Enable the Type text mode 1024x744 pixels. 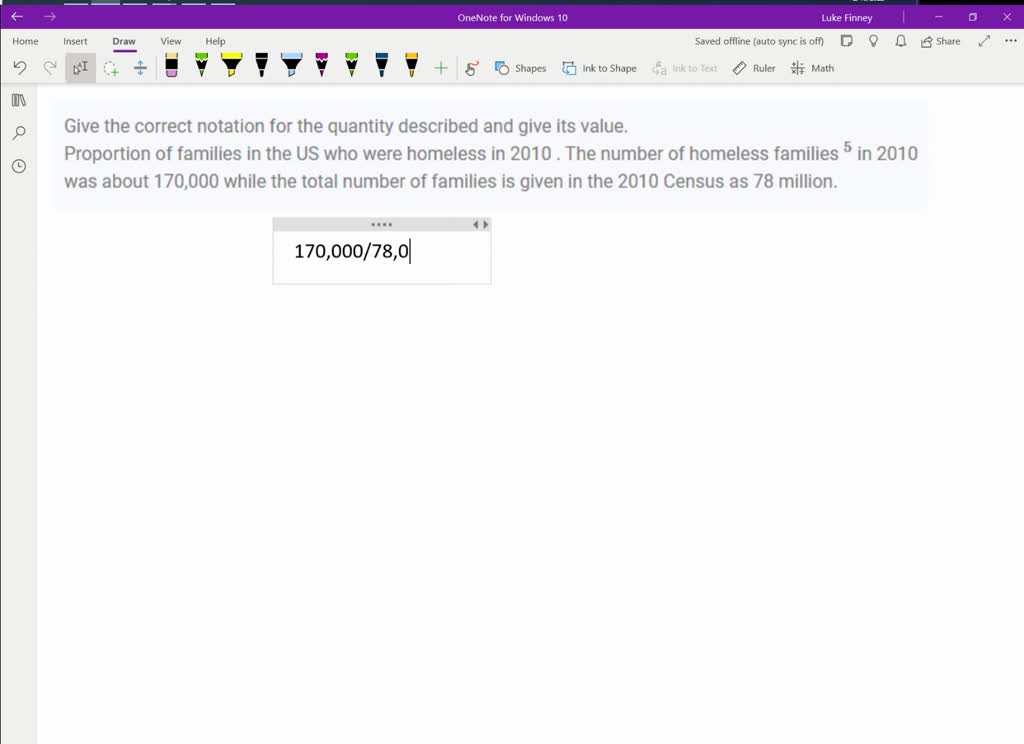tap(78, 67)
